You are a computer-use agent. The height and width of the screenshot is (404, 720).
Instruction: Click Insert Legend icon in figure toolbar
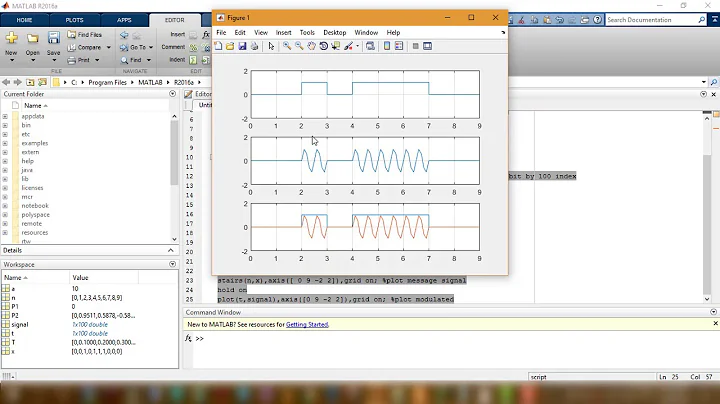399,46
